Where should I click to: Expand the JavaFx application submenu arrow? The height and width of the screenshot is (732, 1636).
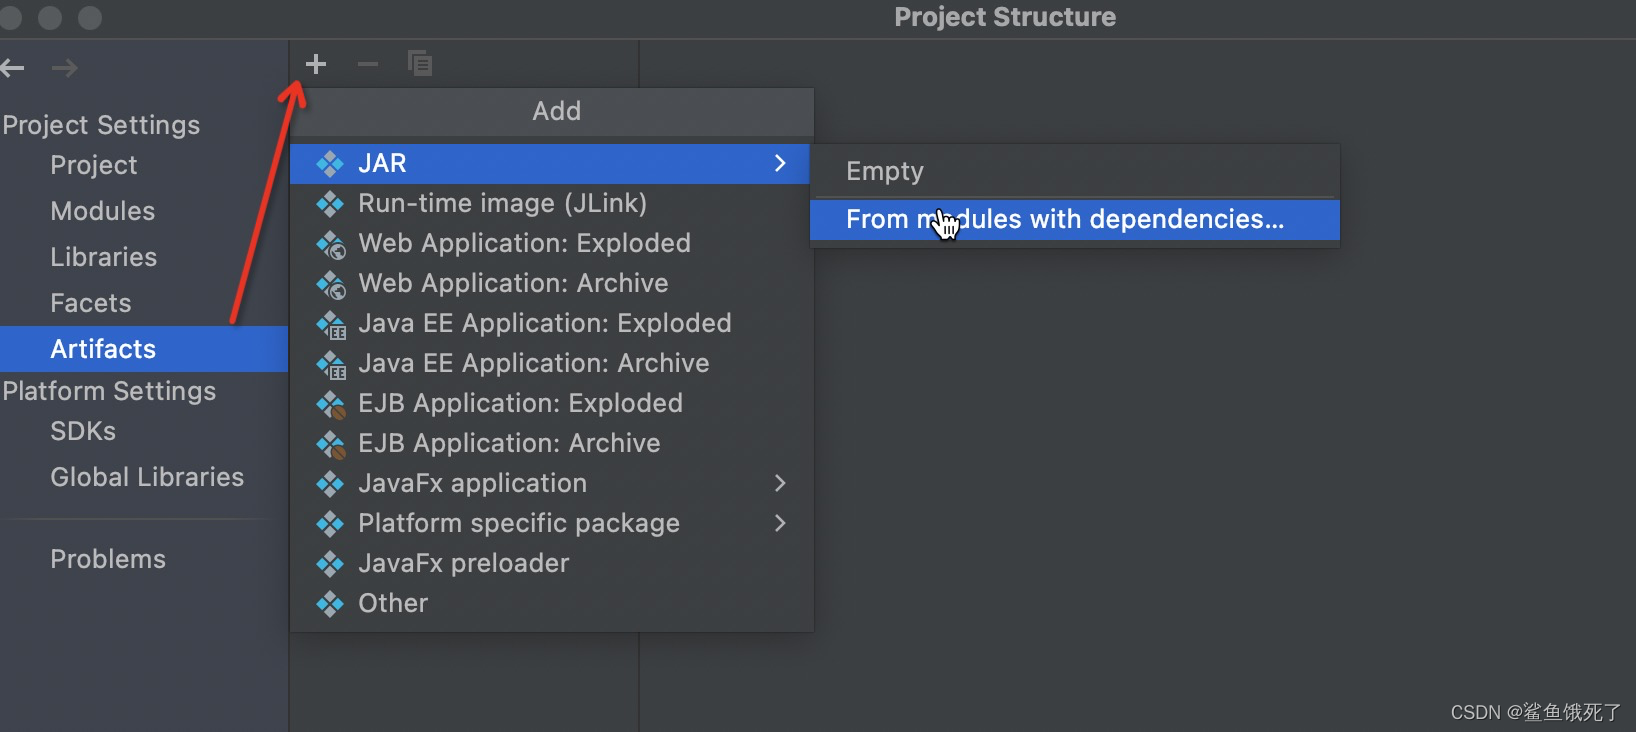tap(780, 483)
